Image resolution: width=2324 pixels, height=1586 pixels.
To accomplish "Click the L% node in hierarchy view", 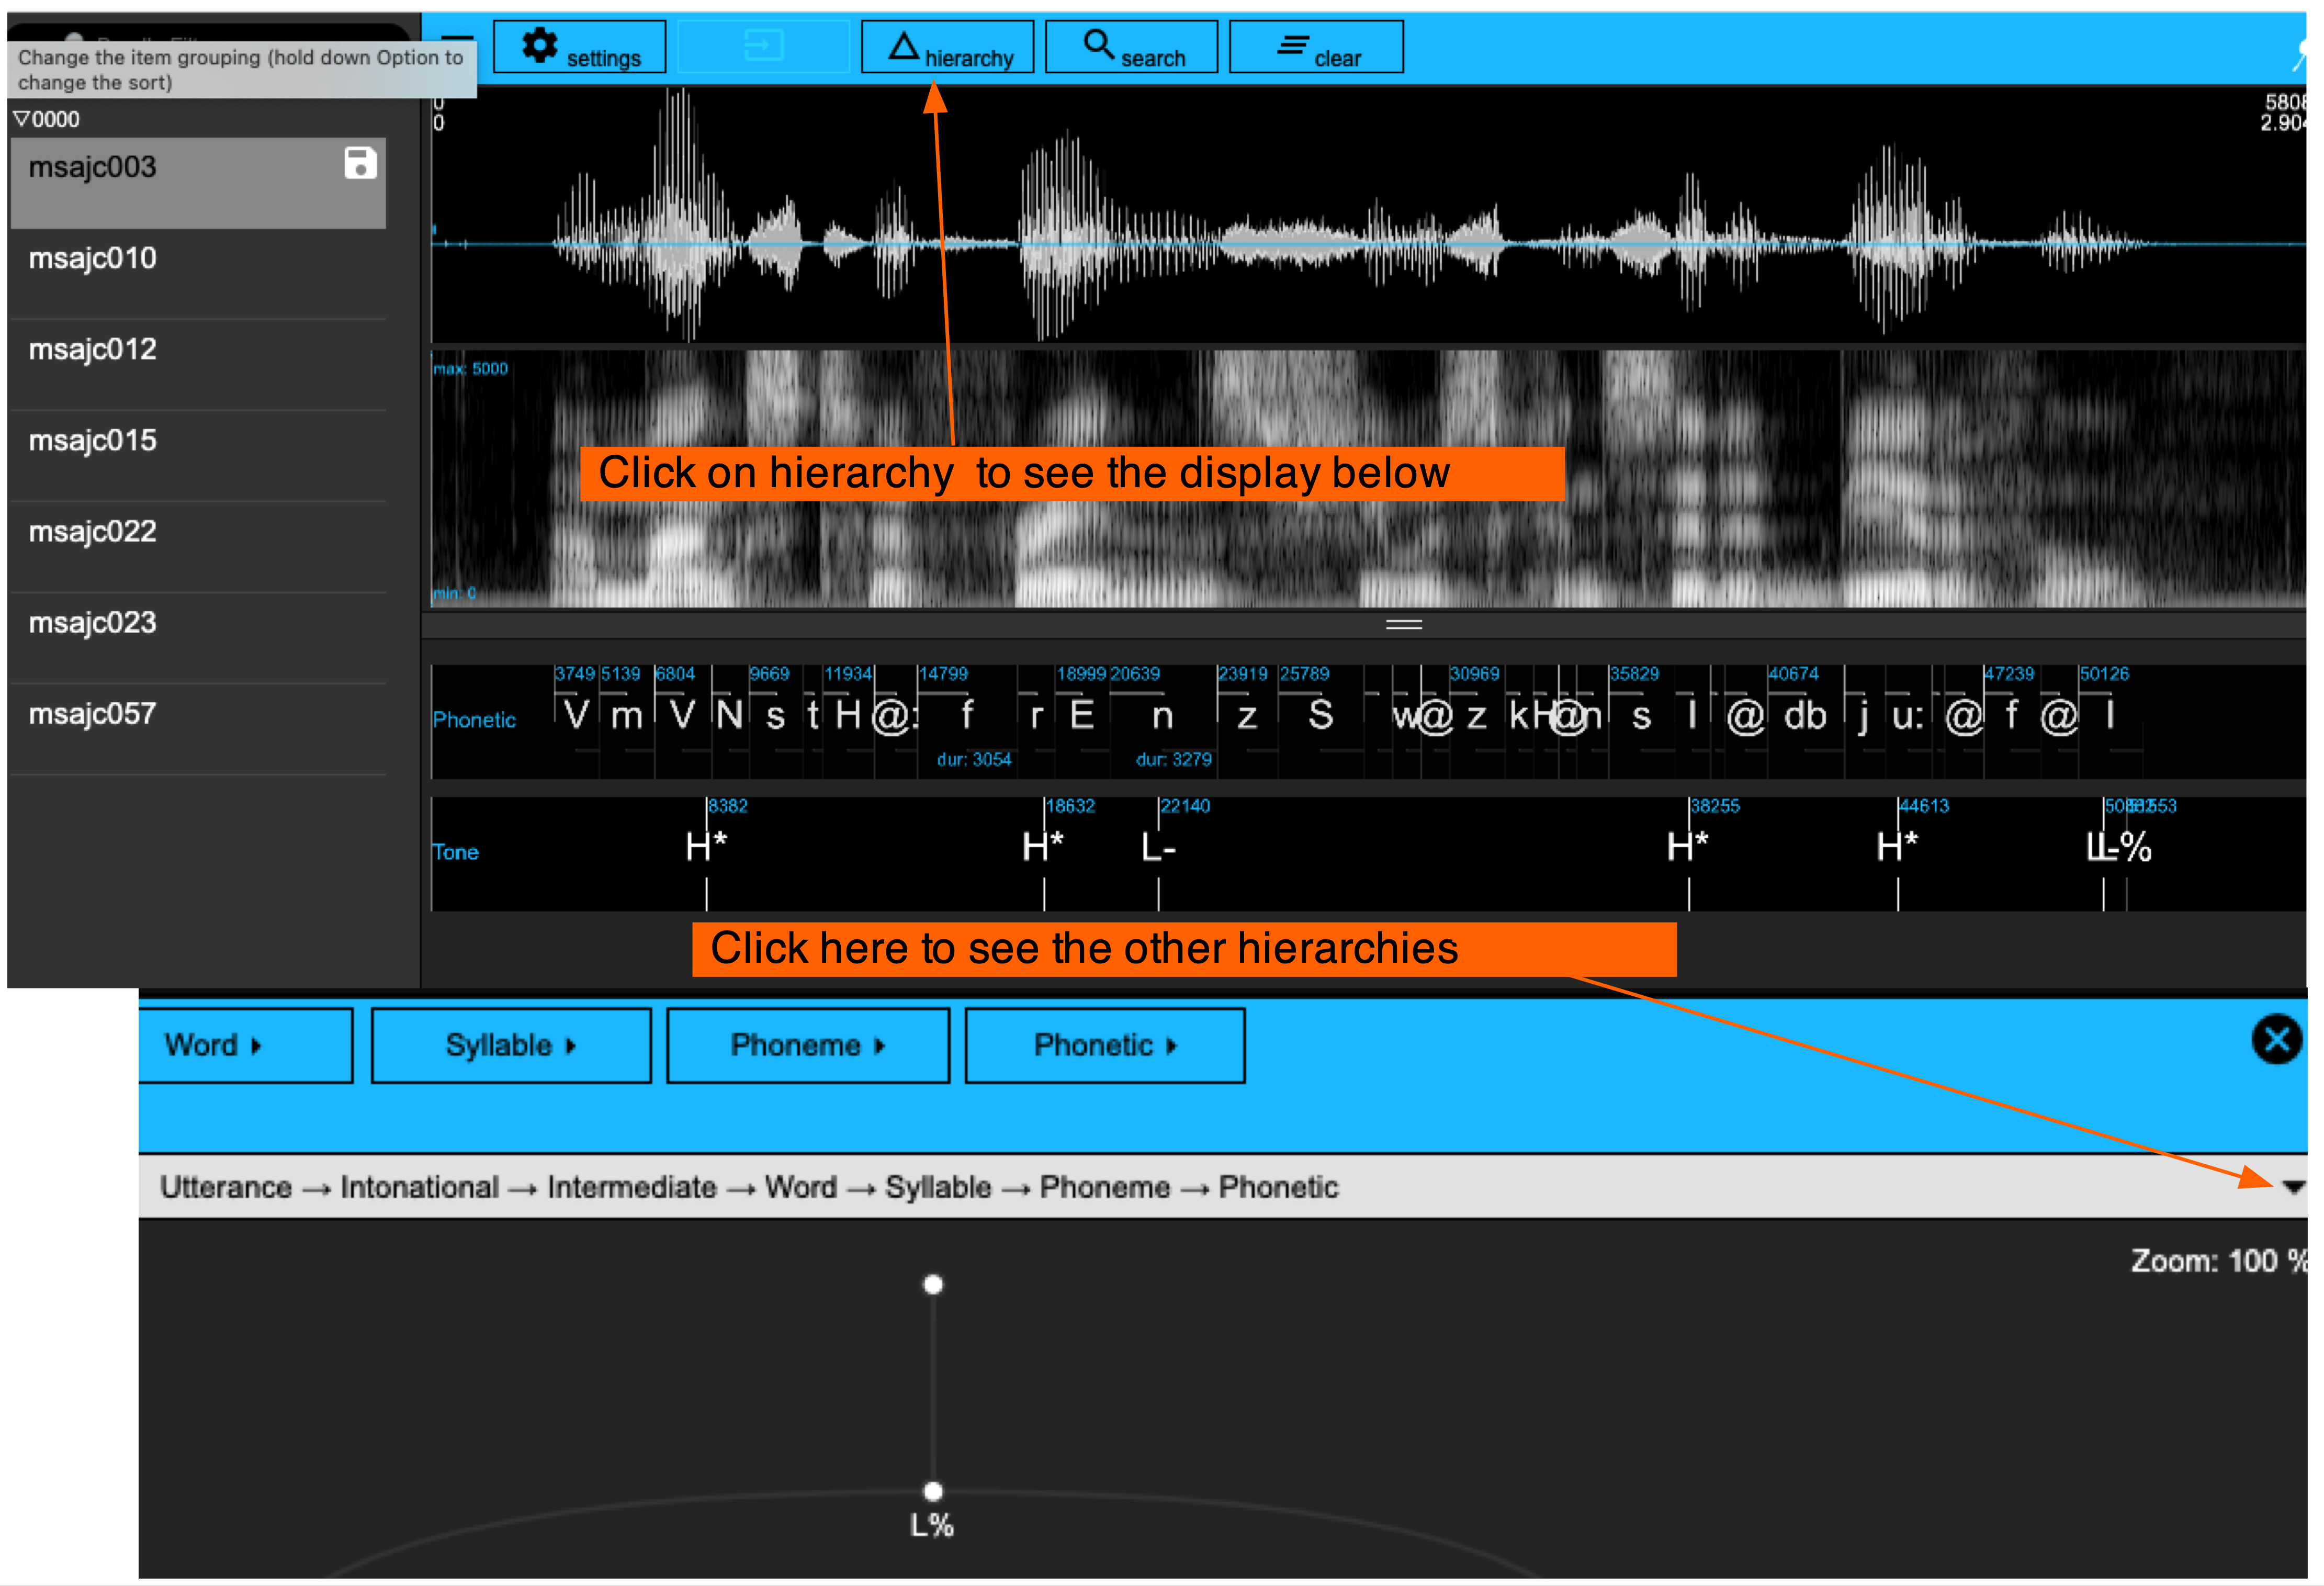I will click(932, 1492).
